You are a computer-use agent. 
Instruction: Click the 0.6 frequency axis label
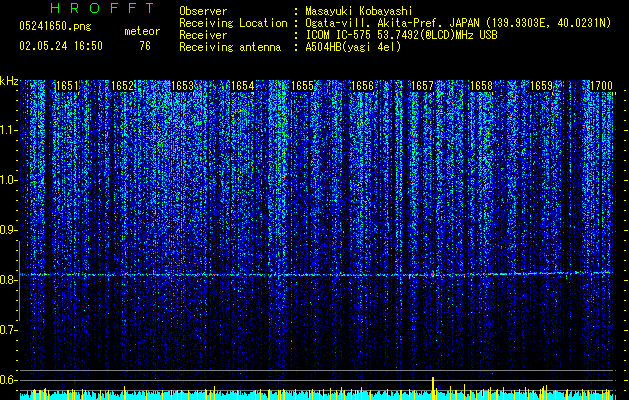tap(8, 380)
